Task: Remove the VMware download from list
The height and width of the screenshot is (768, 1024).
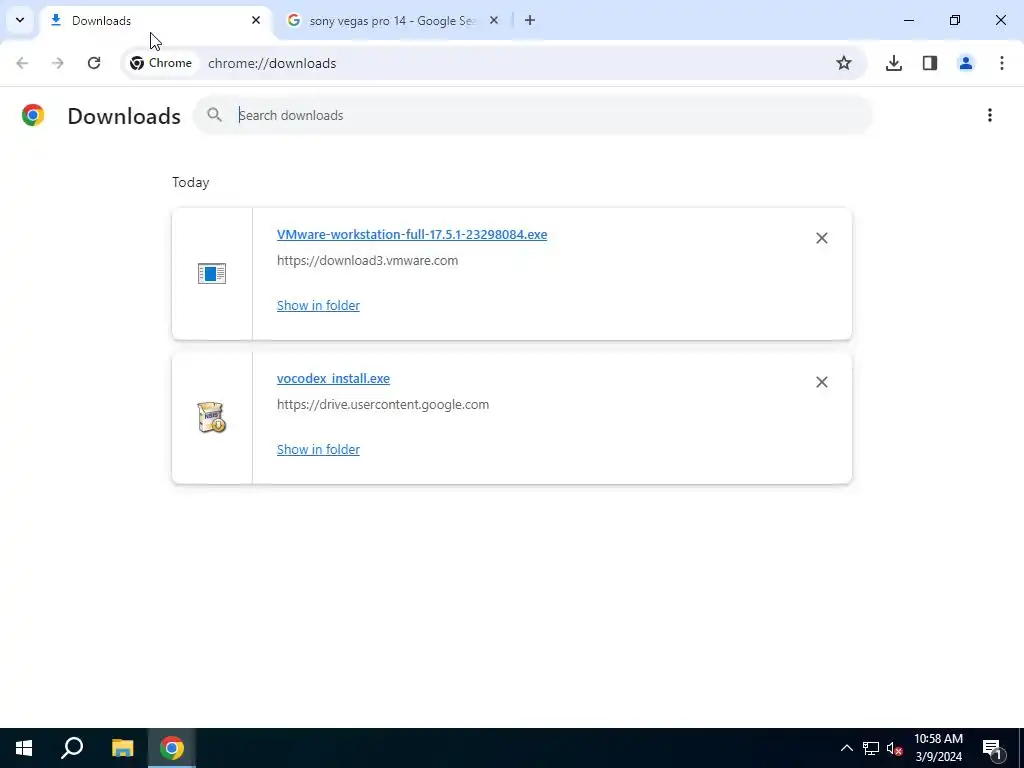Action: click(822, 238)
